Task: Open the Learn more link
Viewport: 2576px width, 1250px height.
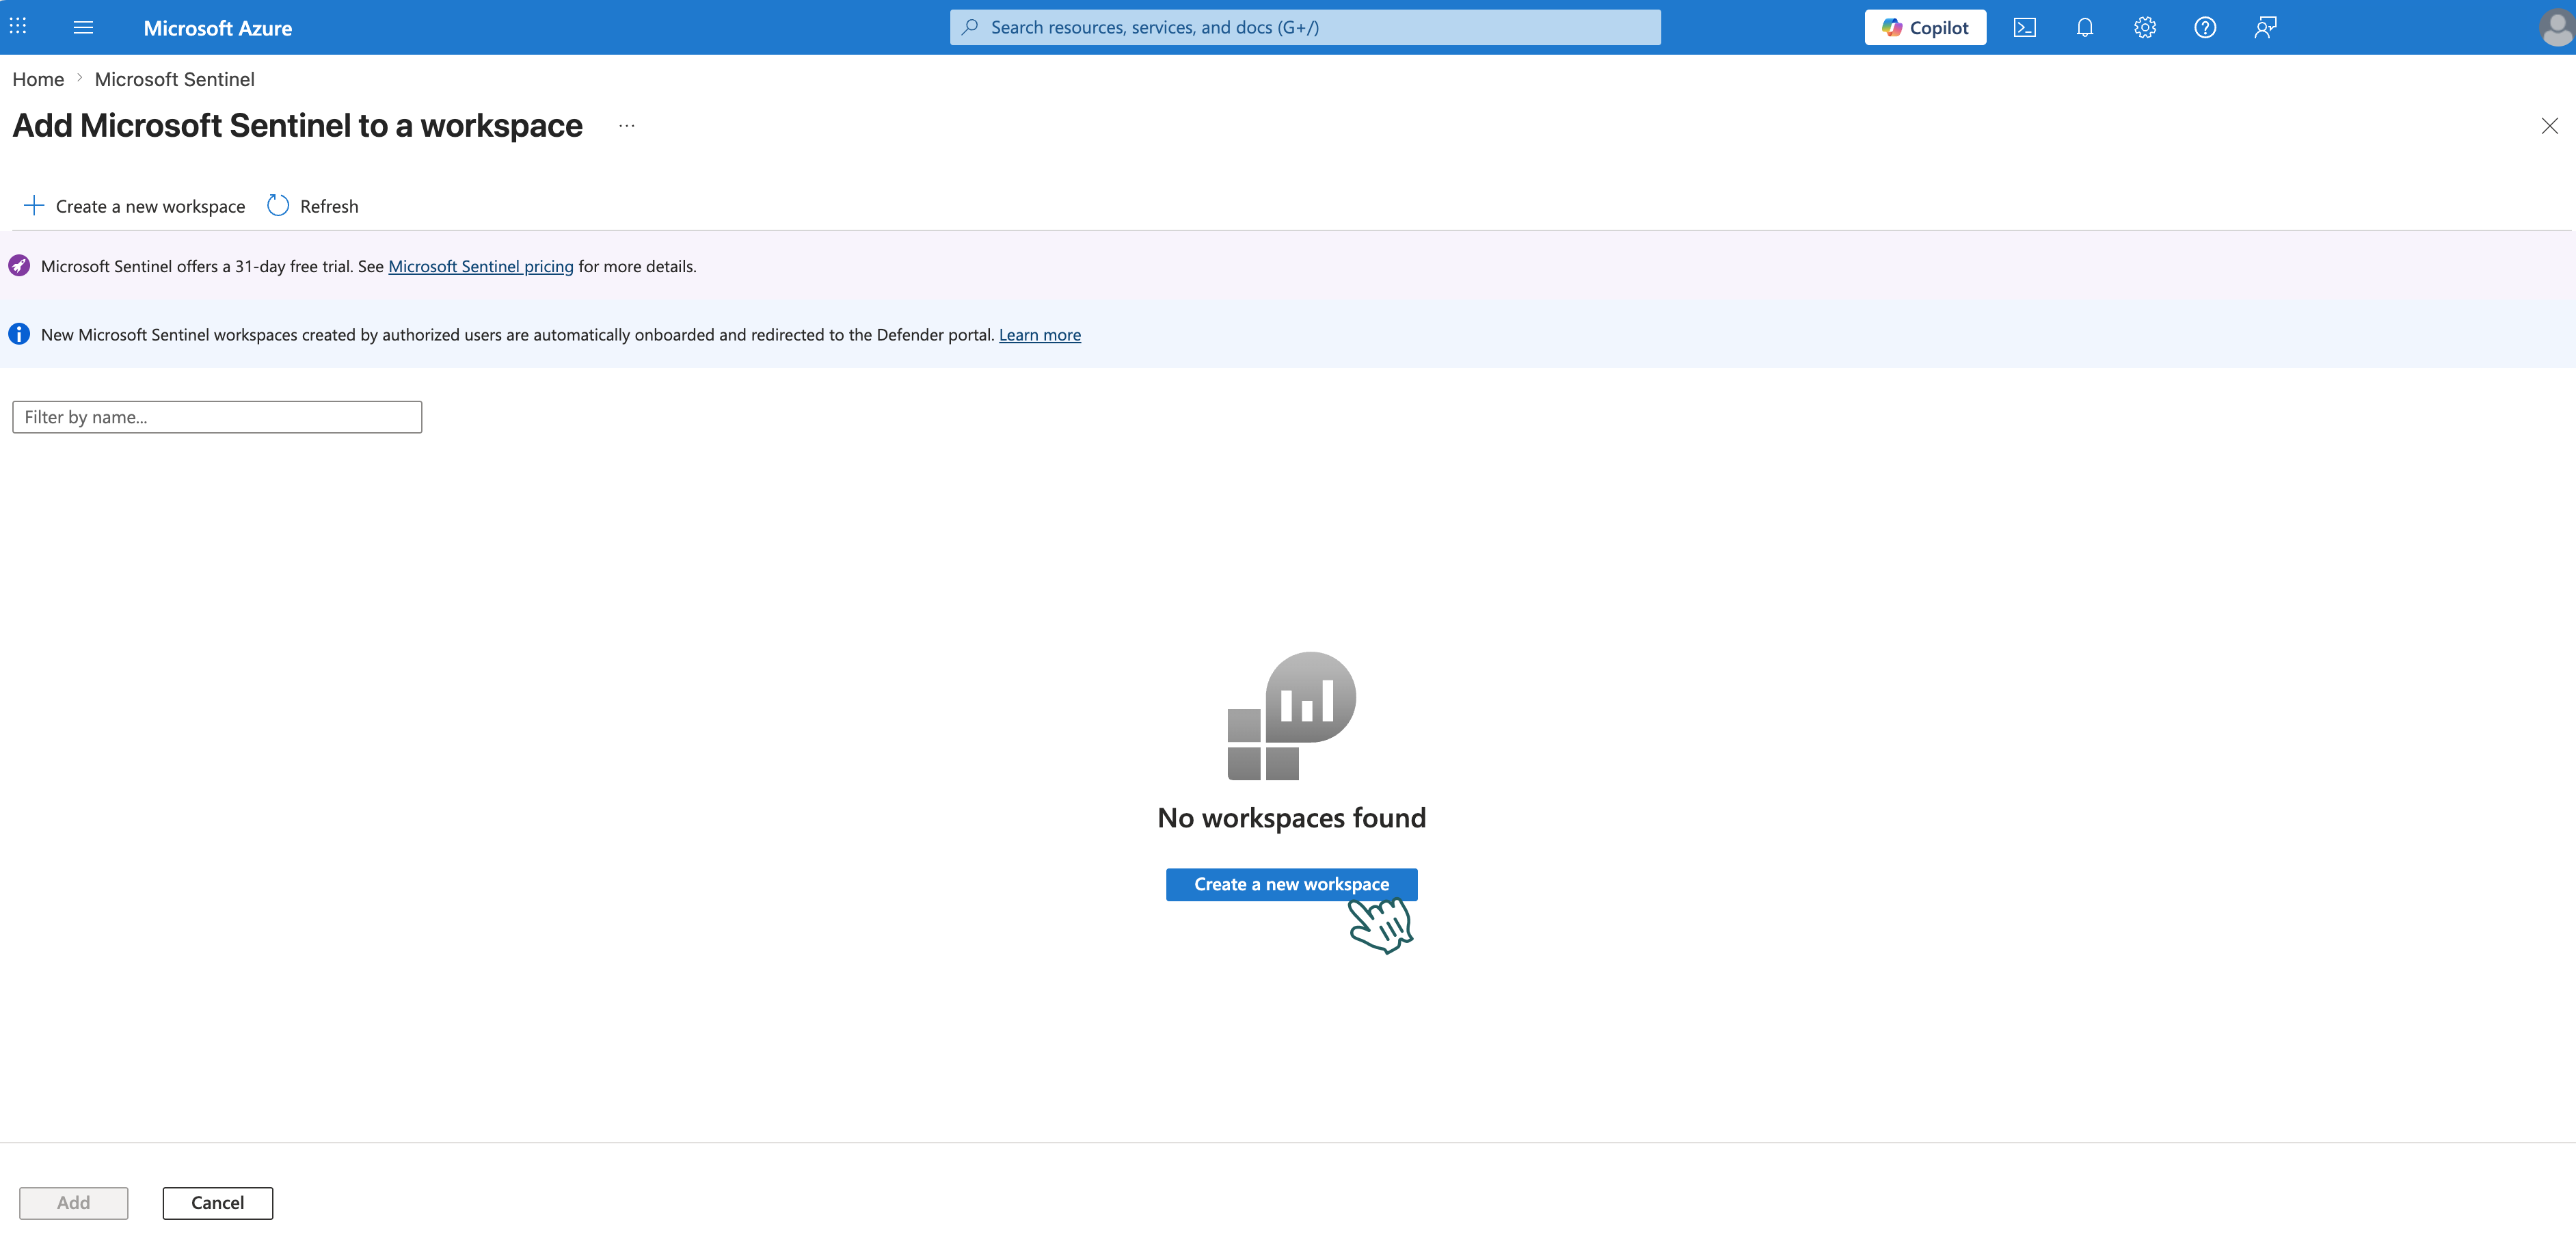Action: coord(1040,335)
